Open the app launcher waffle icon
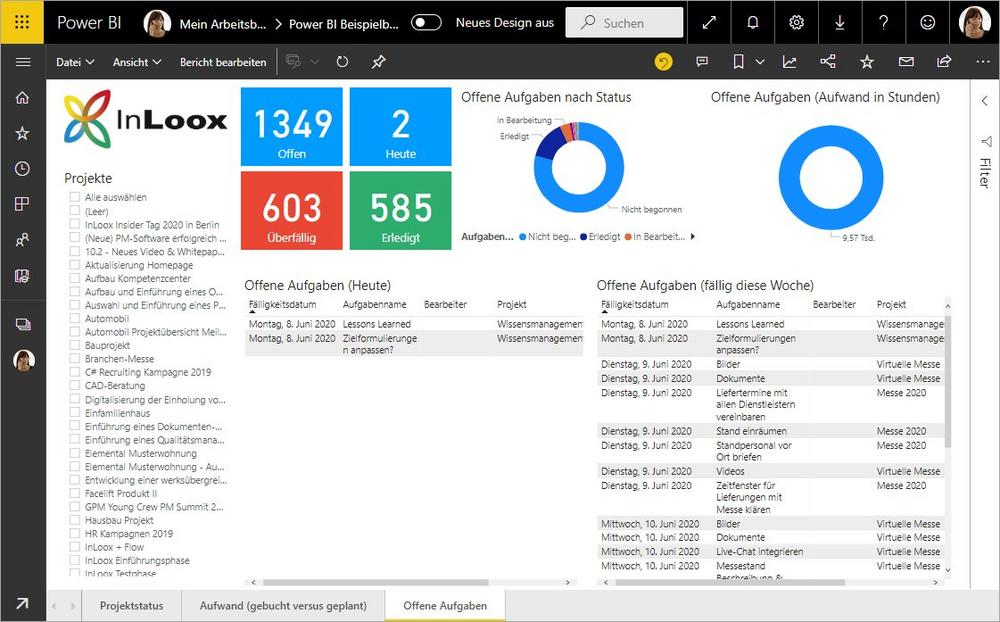 click(22, 22)
